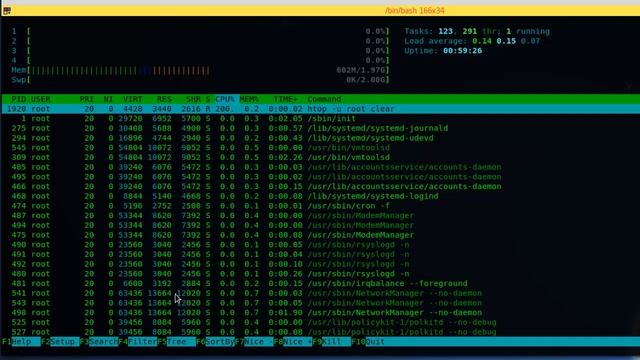Click the CPU 2 meter bar
The height and width of the screenshot is (360, 640).
pyautogui.click(x=200, y=41)
